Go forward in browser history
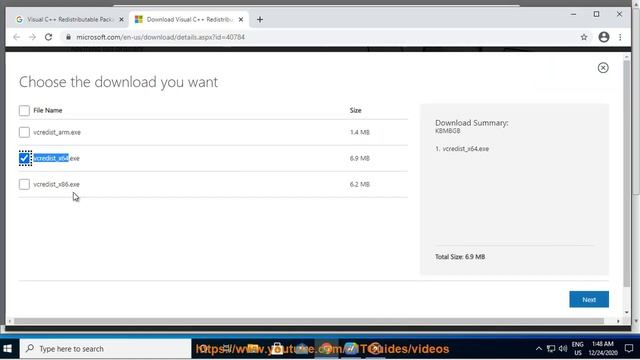The height and width of the screenshot is (360, 640). [x=32, y=37]
